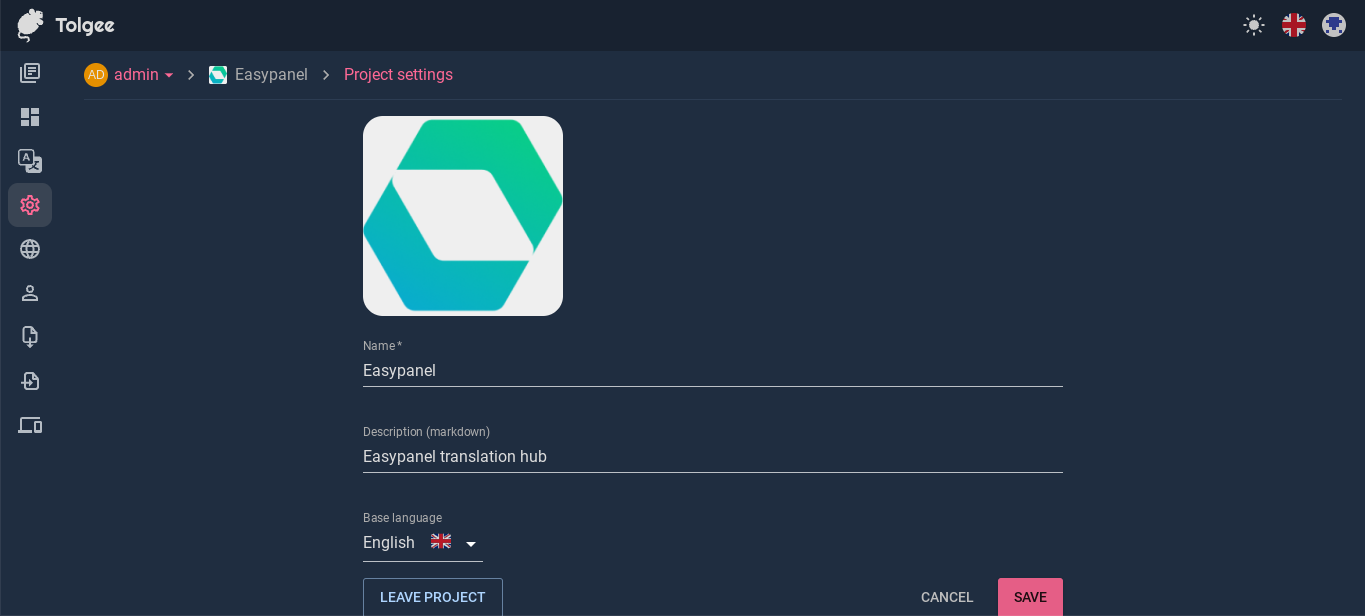Open Languages using the globe icon
The width and height of the screenshot is (1365, 616).
(x=30, y=249)
